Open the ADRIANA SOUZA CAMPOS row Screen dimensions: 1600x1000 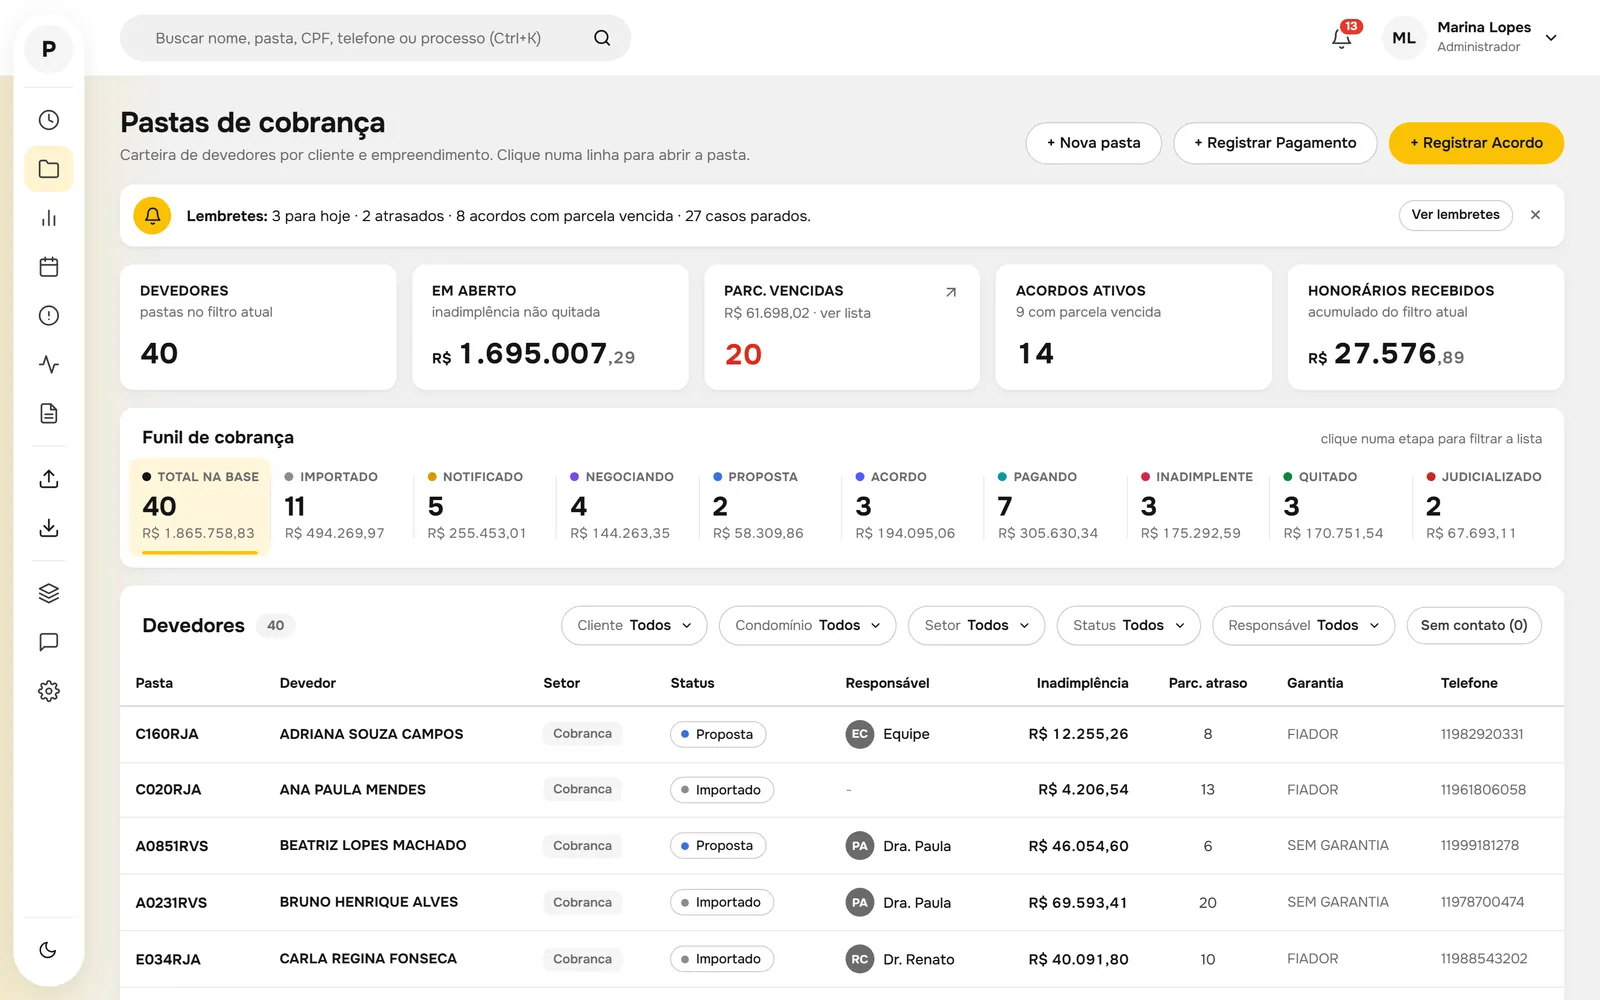click(x=842, y=734)
